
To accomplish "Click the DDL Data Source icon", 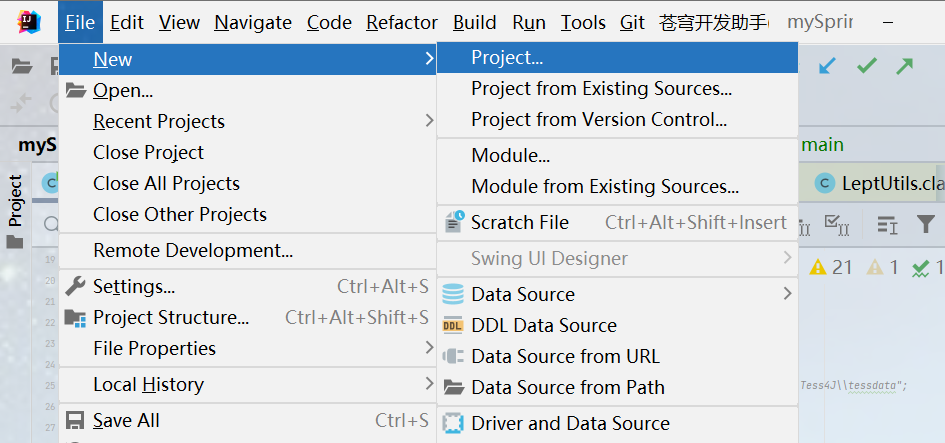I will 454,325.
